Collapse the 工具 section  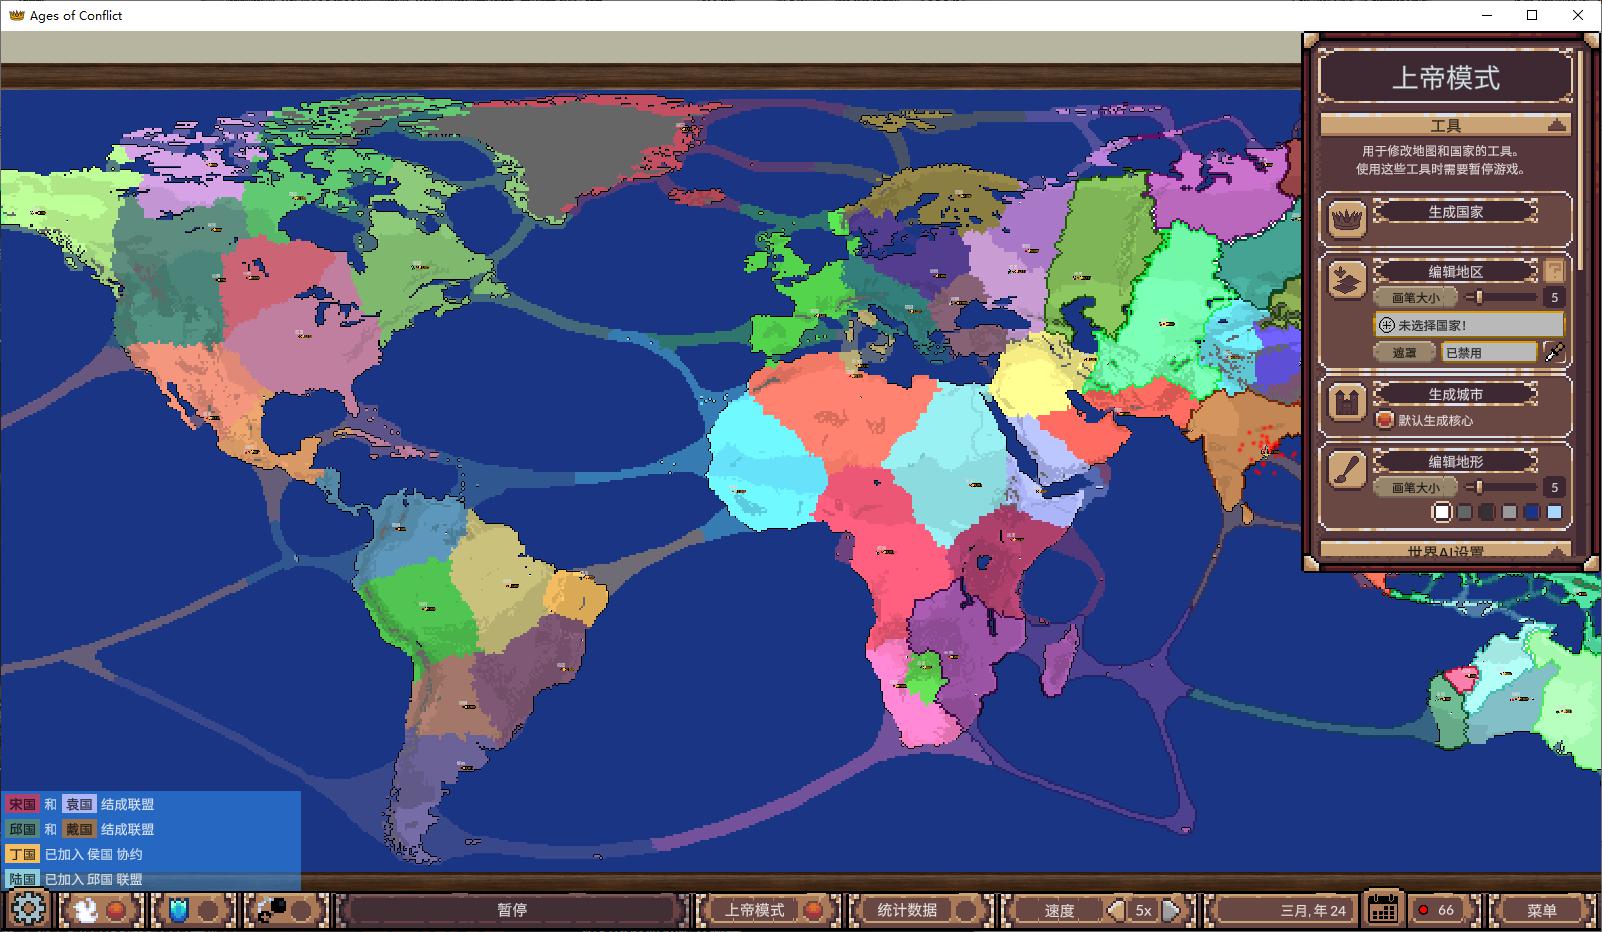[x=1555, y=126]
